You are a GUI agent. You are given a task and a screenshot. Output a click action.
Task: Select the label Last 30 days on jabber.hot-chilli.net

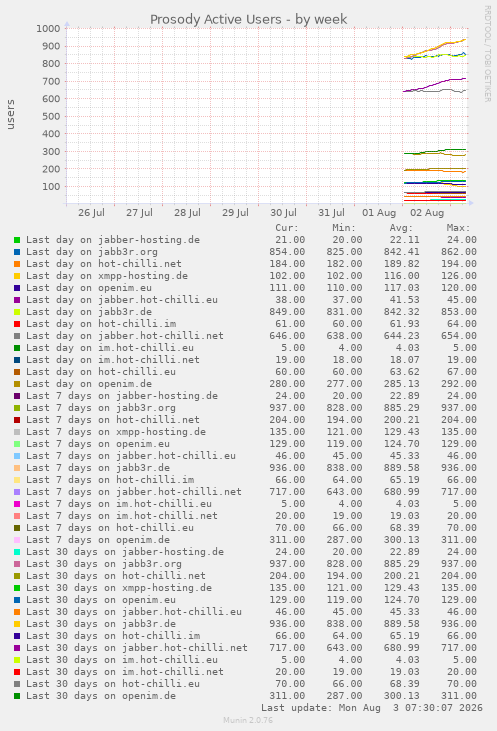[137, 648]
